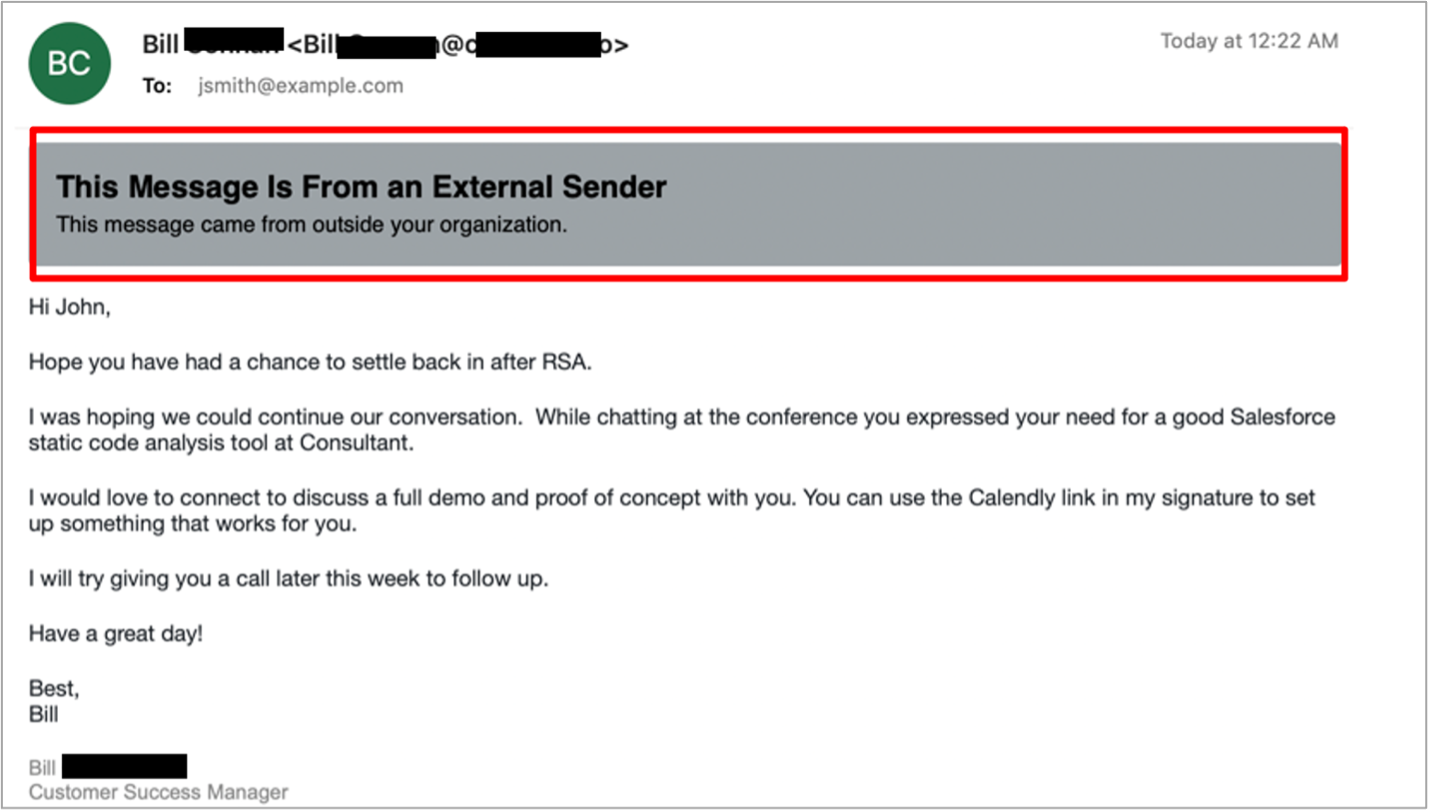Click "static code analysis tool at Consultant" line
Image resolution: width=1430 pixels, height=812 pixels.
pyautogui.click(x=220, y=443)
